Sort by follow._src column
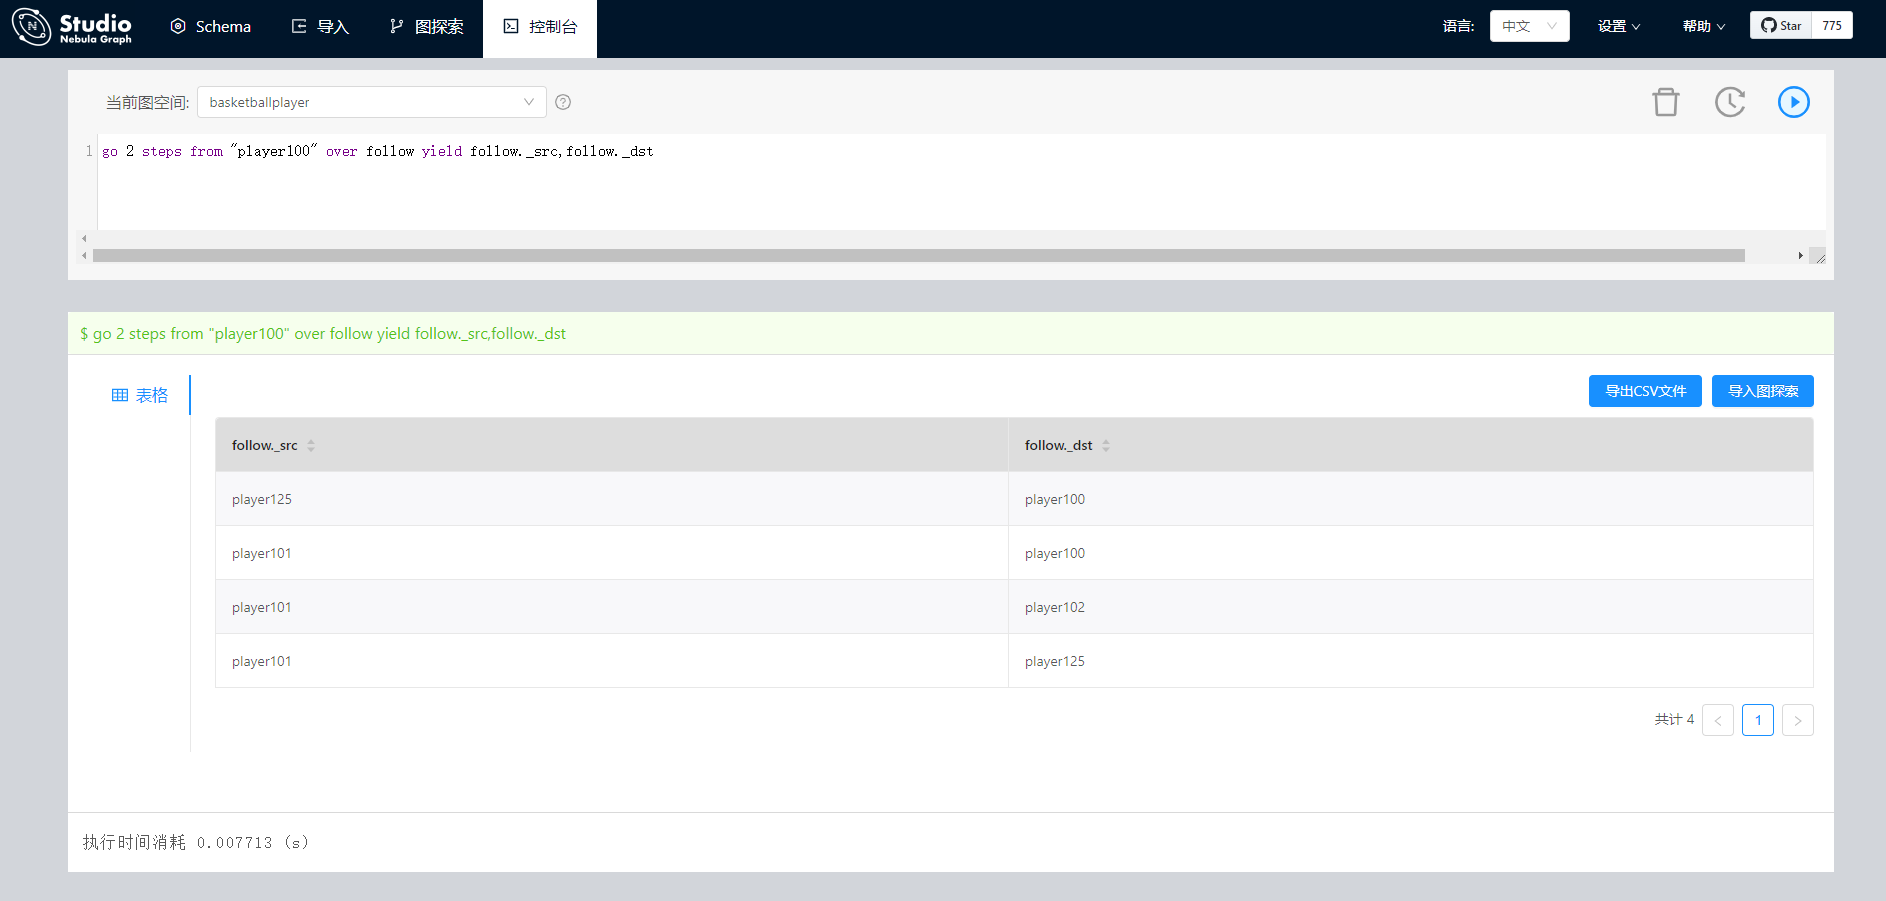Screen dimensions: 1886x901 click(x=311, y=446)
